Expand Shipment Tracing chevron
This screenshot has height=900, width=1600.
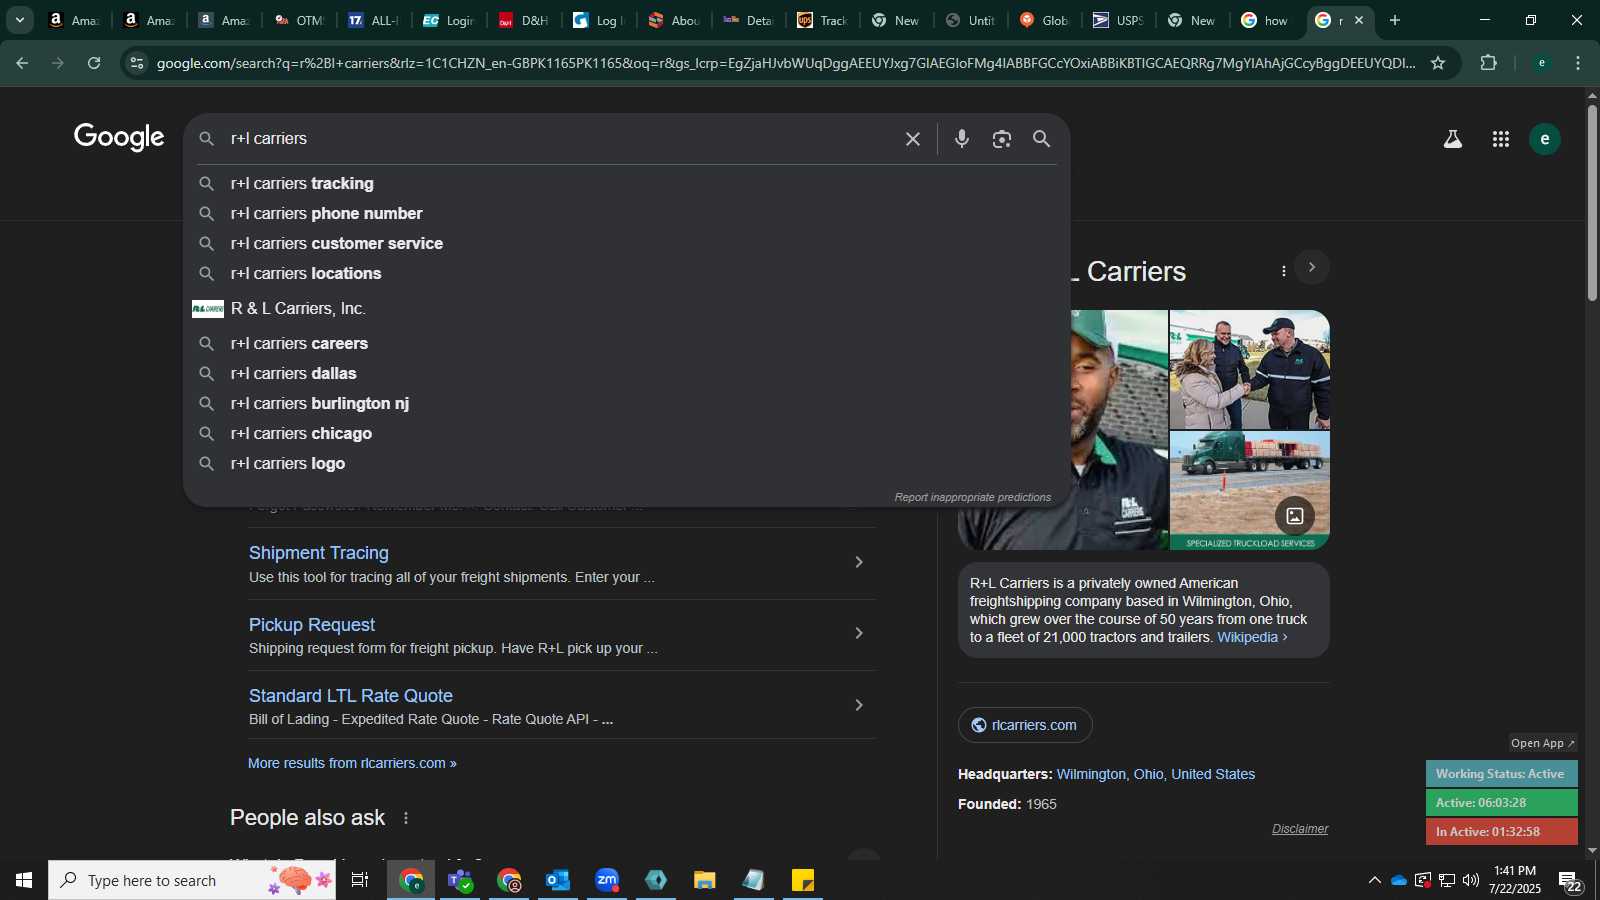[x=858, y=562]
